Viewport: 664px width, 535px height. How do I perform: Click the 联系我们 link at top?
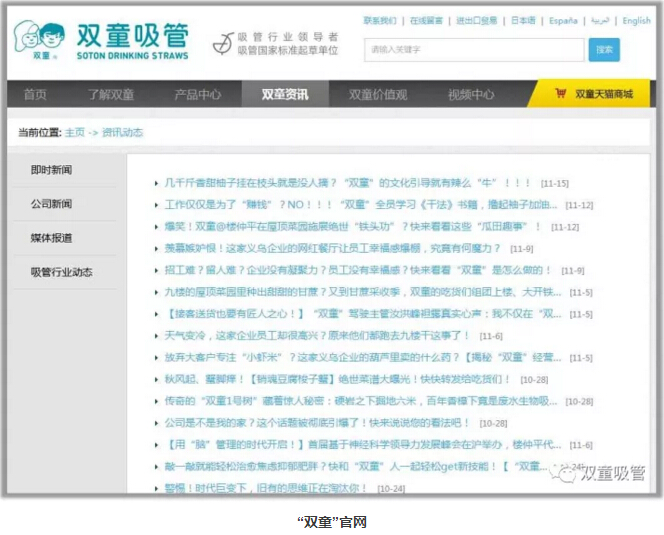click(380, 20)
